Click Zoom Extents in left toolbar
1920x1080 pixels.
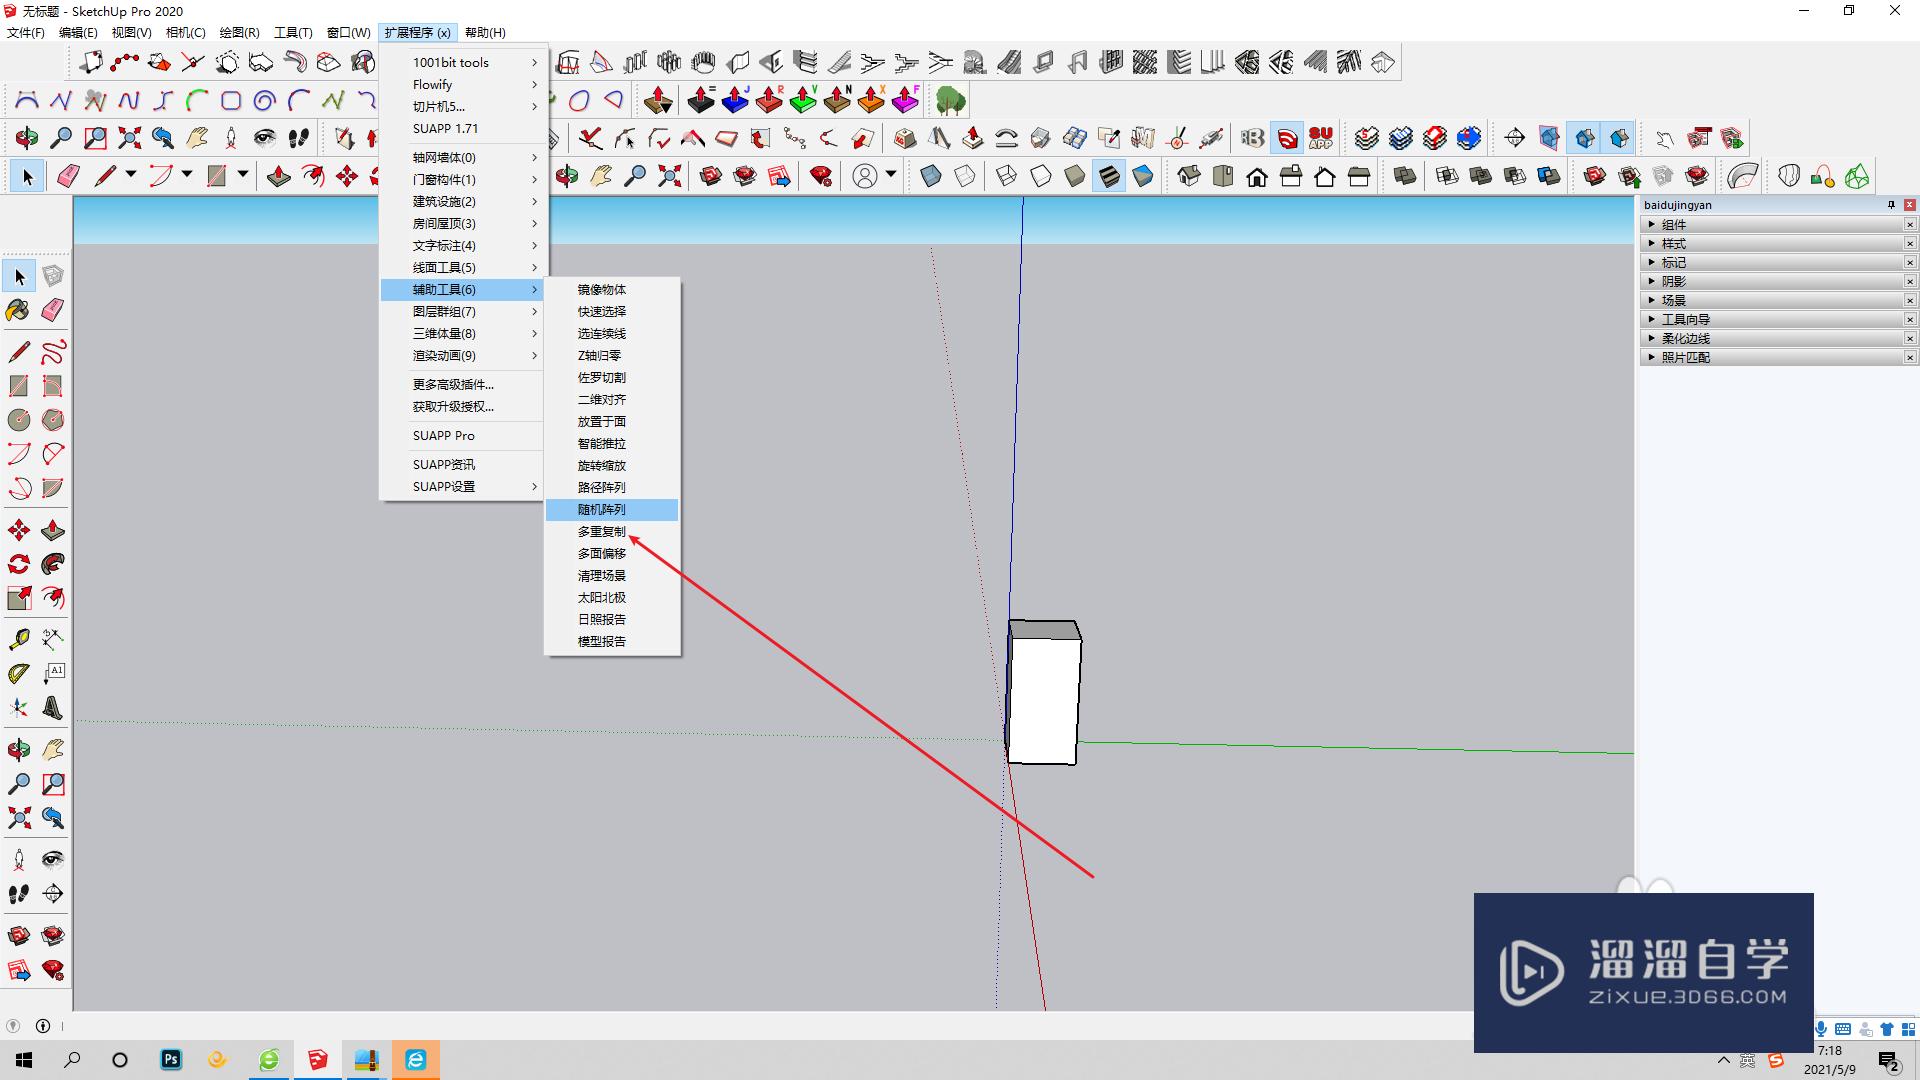(x=19, y=818)
